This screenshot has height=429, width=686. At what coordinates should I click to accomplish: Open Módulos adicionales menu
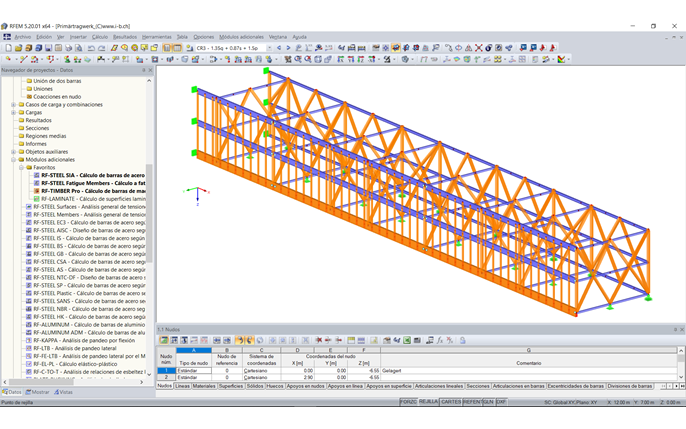242,37
